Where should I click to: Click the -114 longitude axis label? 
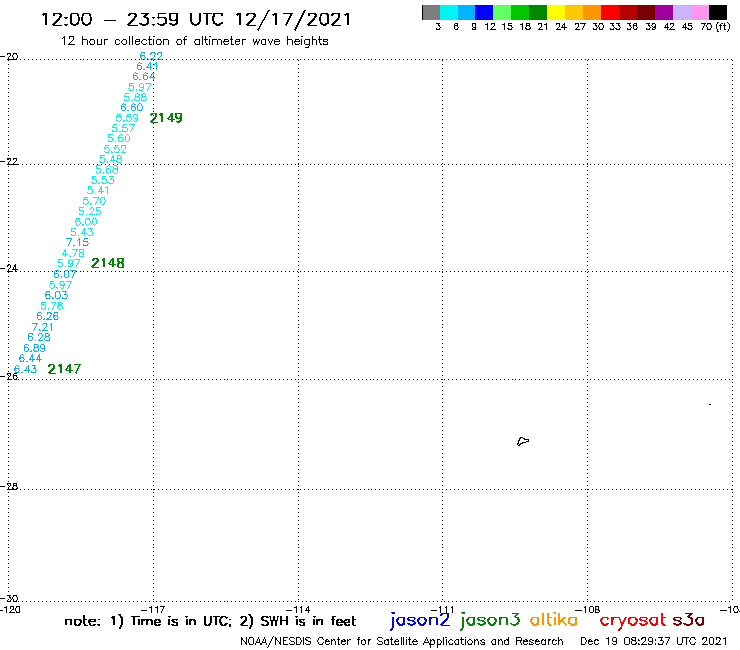coord(298,610)
